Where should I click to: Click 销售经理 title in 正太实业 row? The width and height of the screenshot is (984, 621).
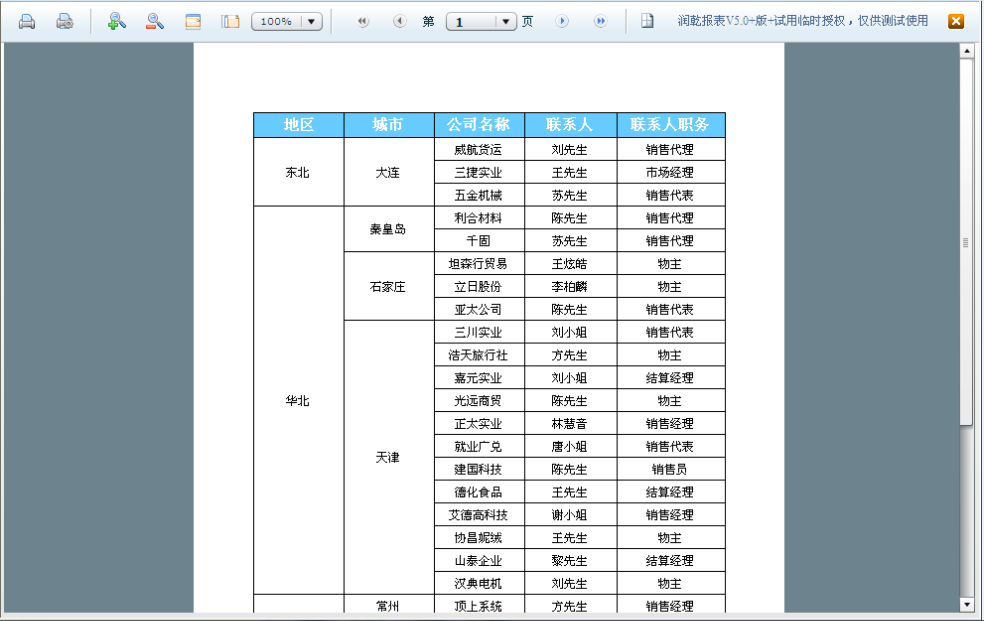pyautogui.click(x=671, y=424)
